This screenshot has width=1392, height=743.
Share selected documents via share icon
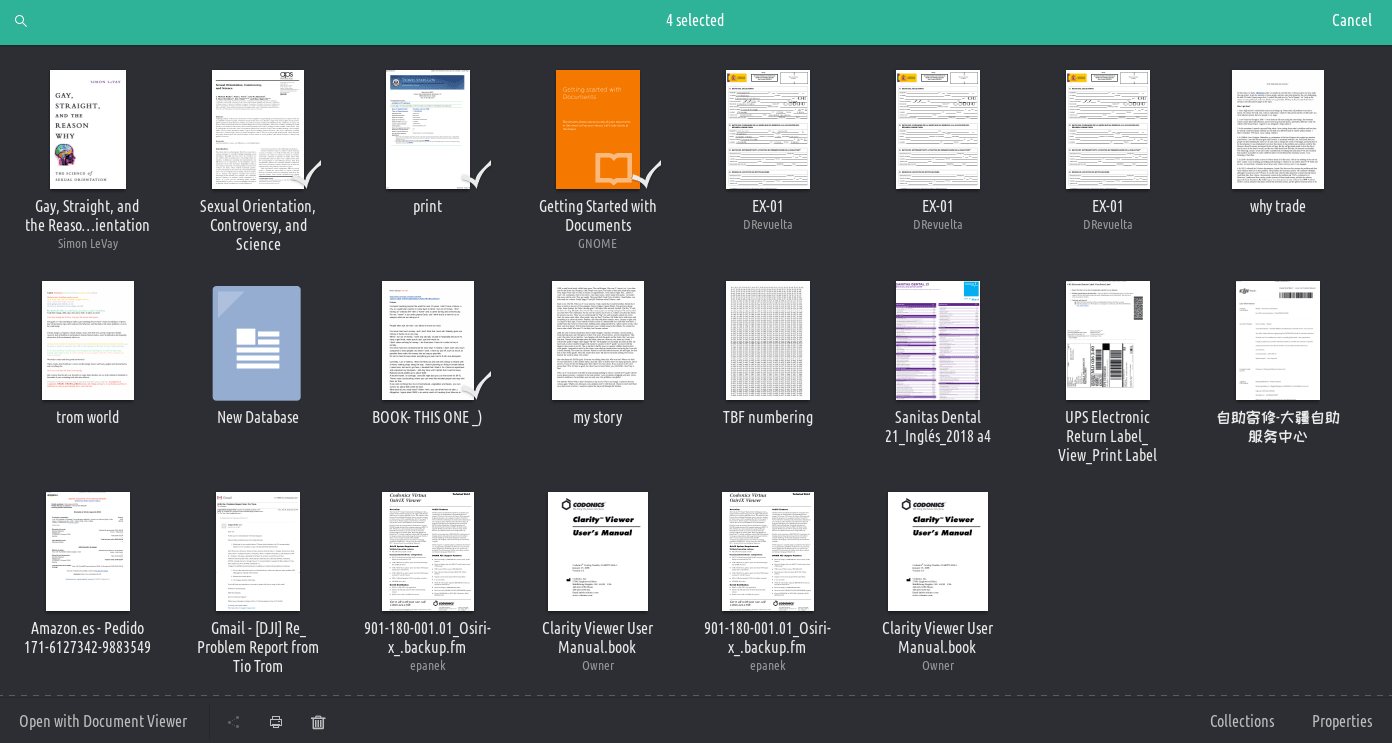[234, 721]
